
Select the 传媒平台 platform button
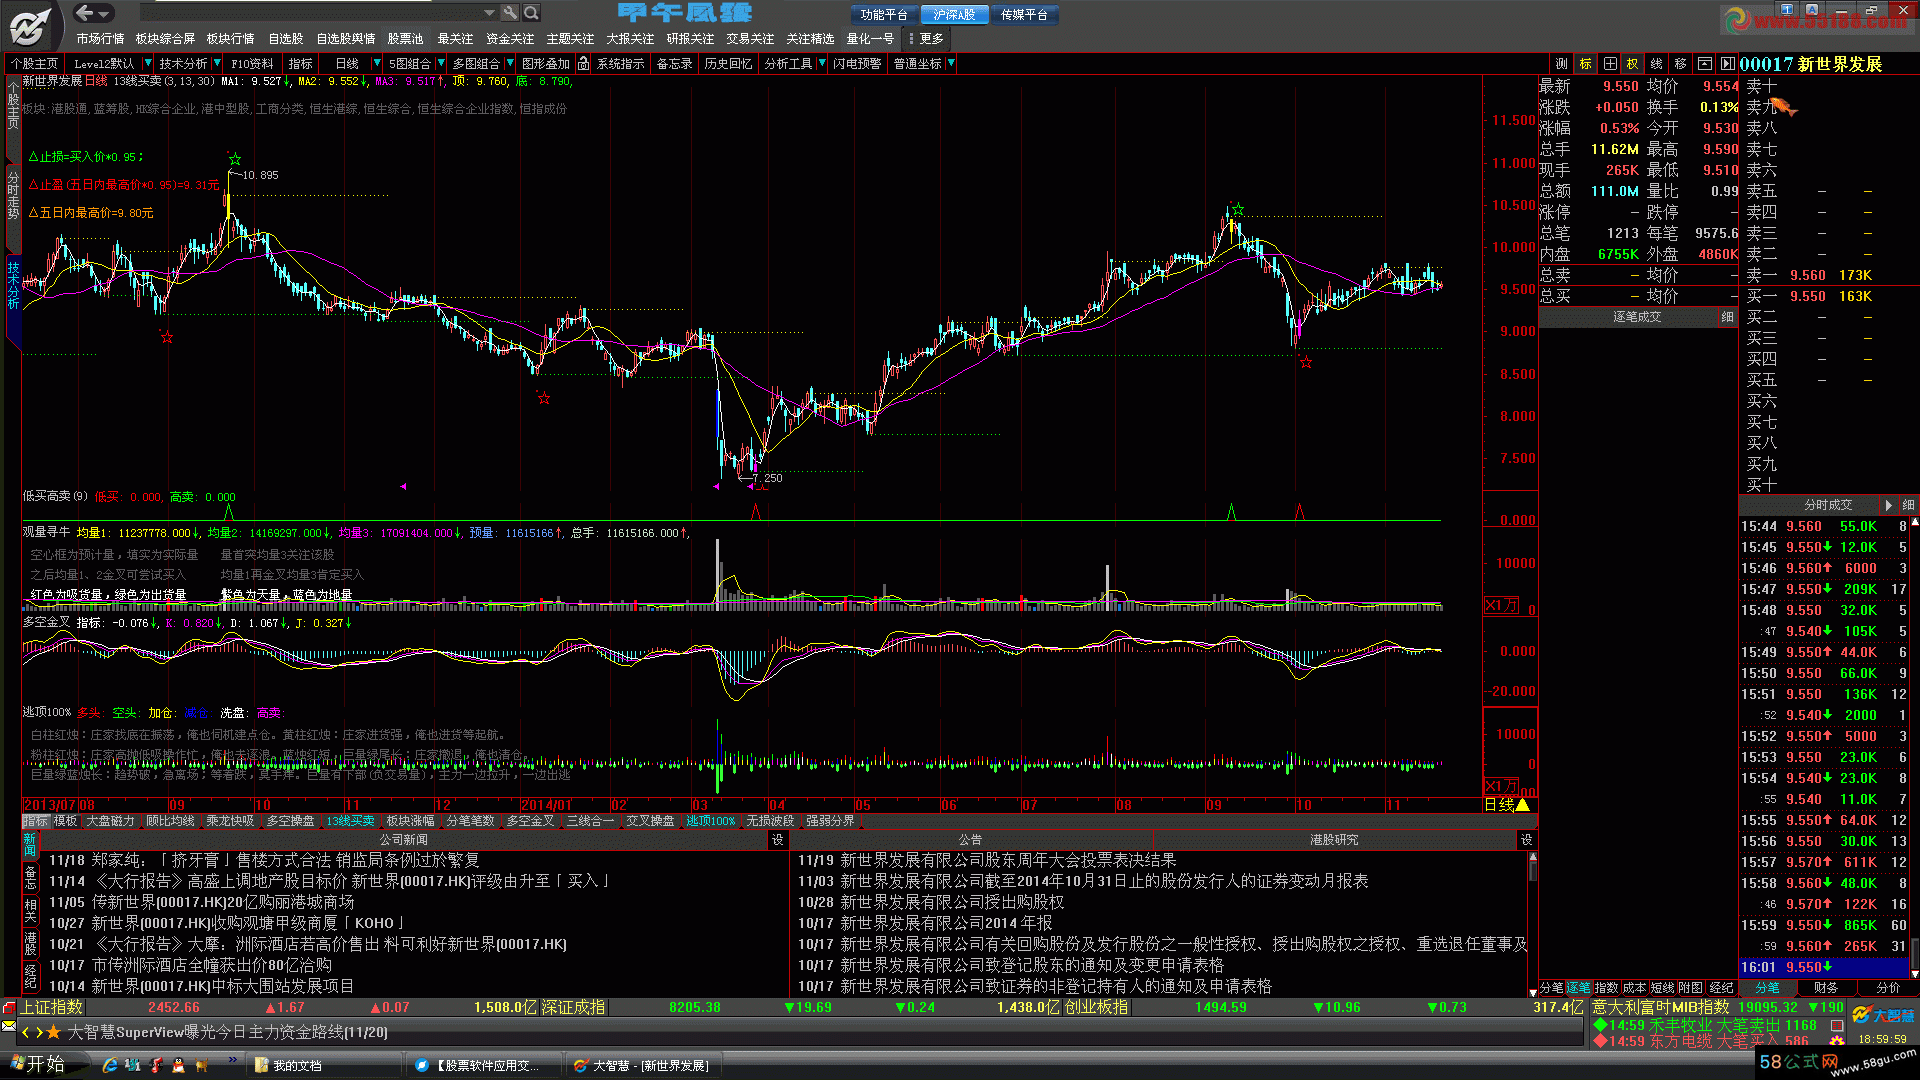(1024, 15)
